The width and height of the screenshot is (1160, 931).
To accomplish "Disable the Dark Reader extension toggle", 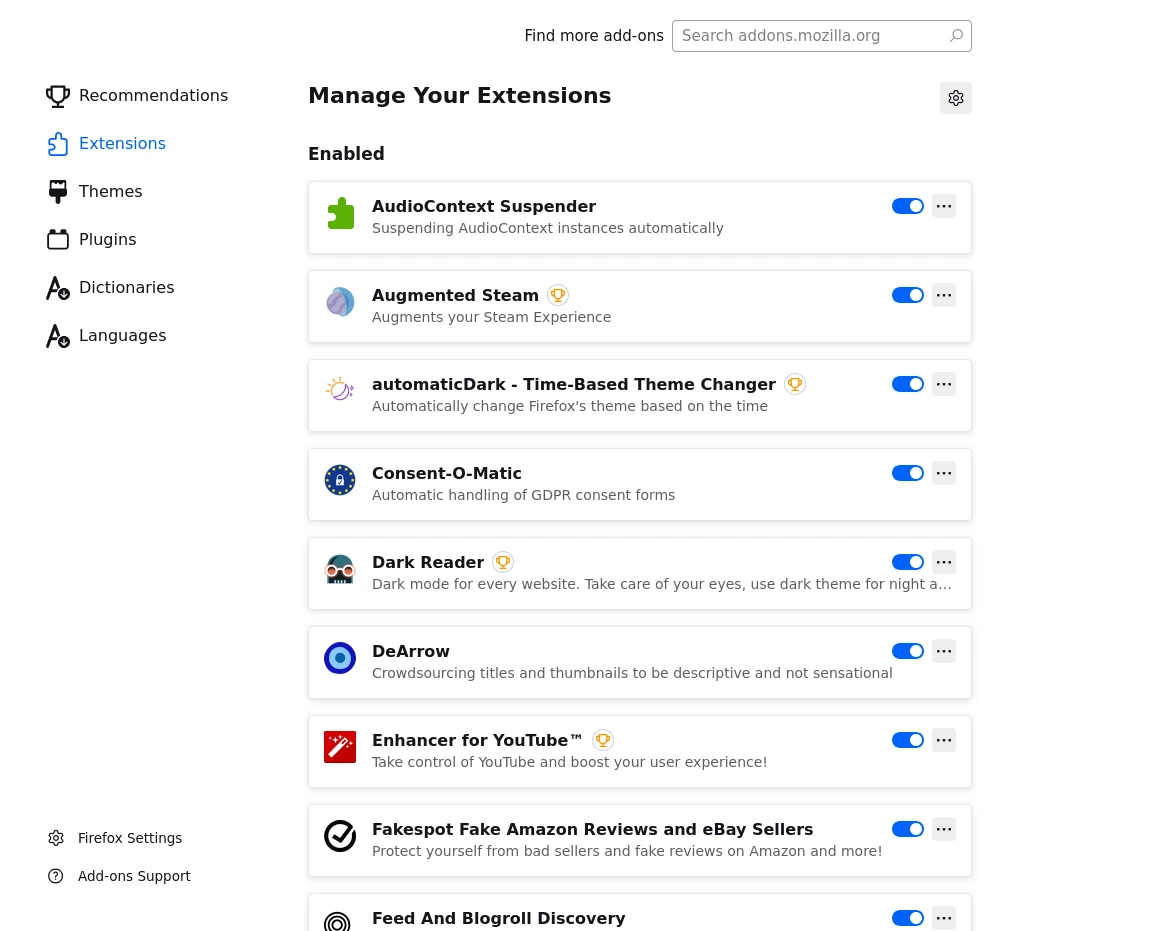I will coord(908,562).
